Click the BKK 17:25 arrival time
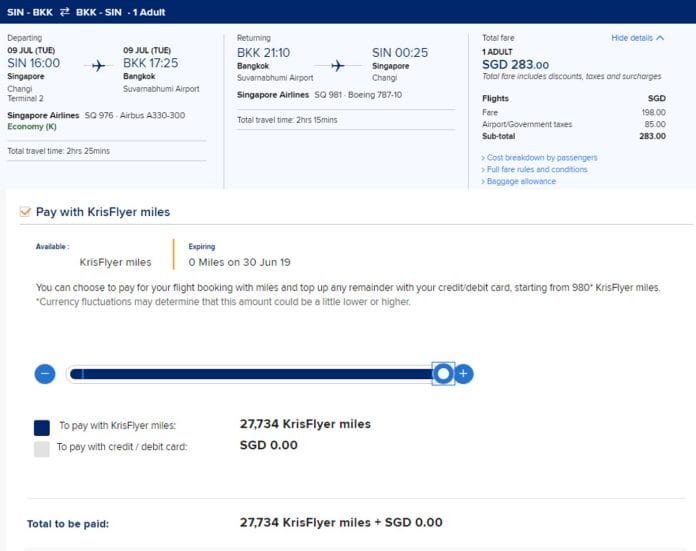This screenshot has width=696, height=551. click(150, 63)
